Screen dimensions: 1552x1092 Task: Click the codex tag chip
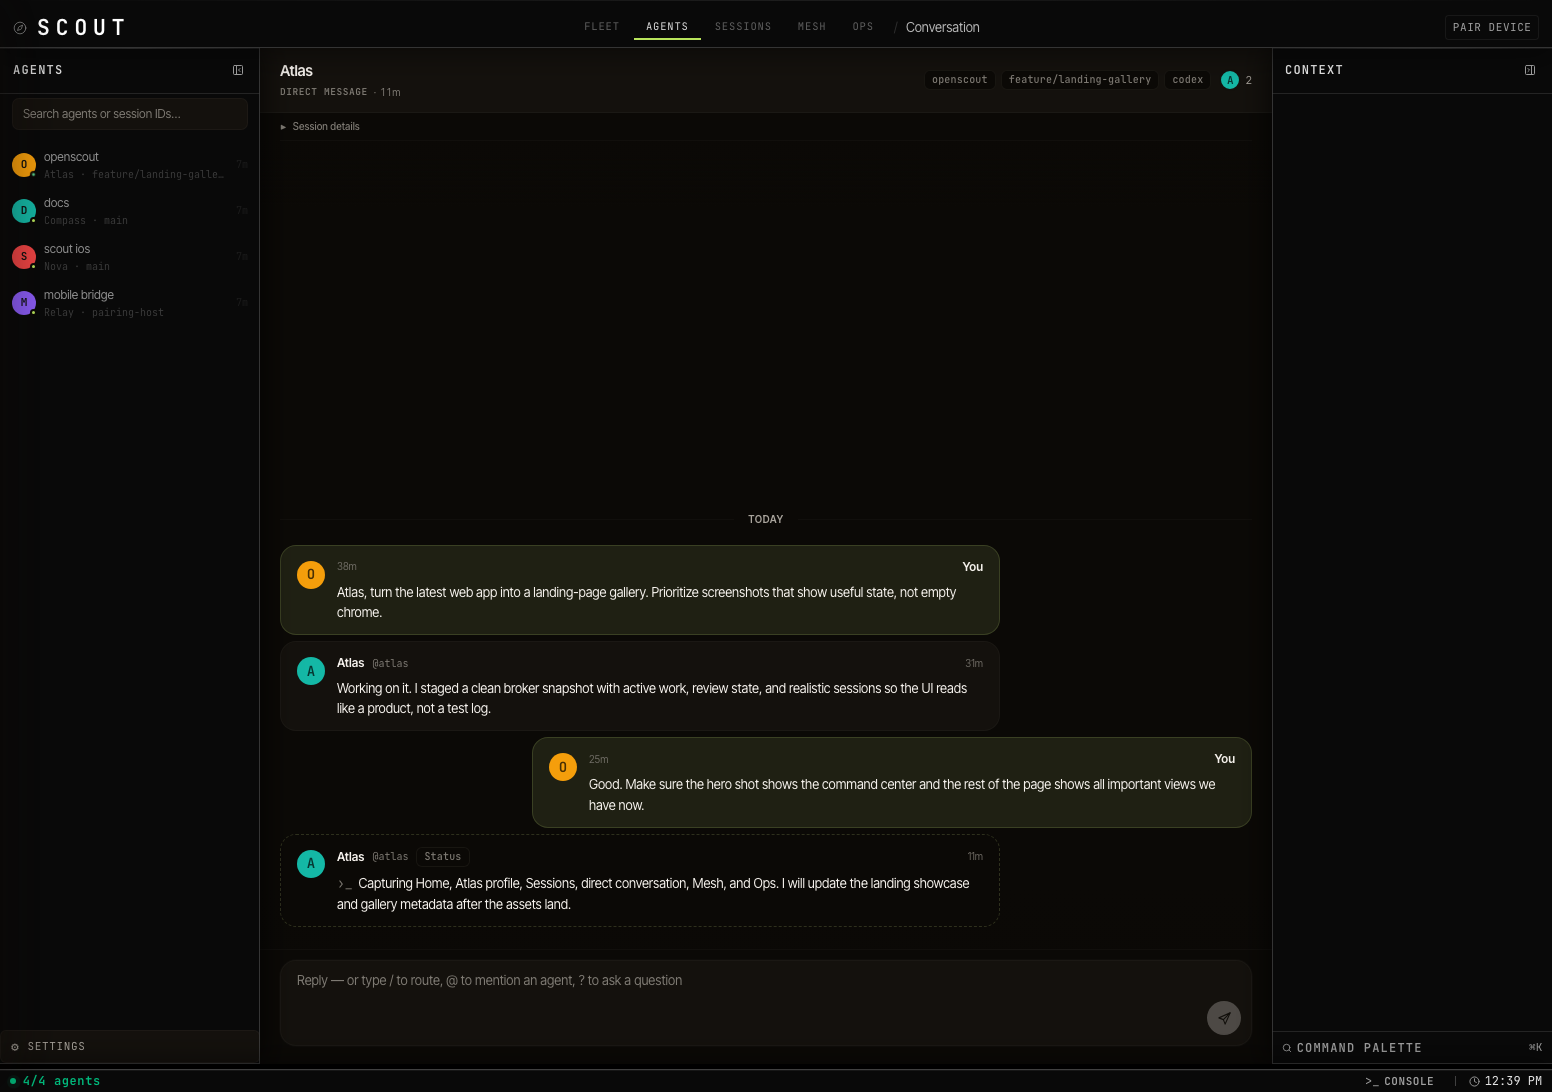[1188, 80]
